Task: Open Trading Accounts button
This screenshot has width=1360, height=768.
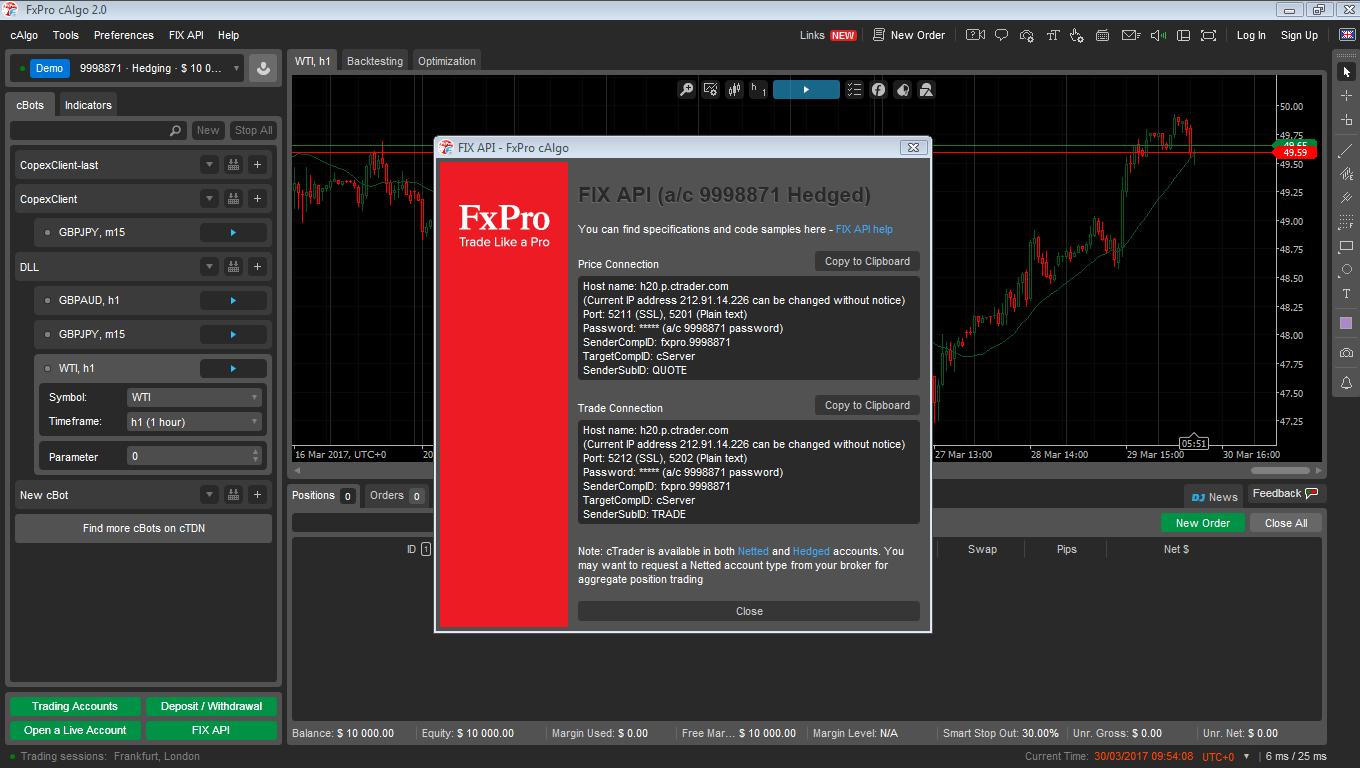Action: click(75, 706)
